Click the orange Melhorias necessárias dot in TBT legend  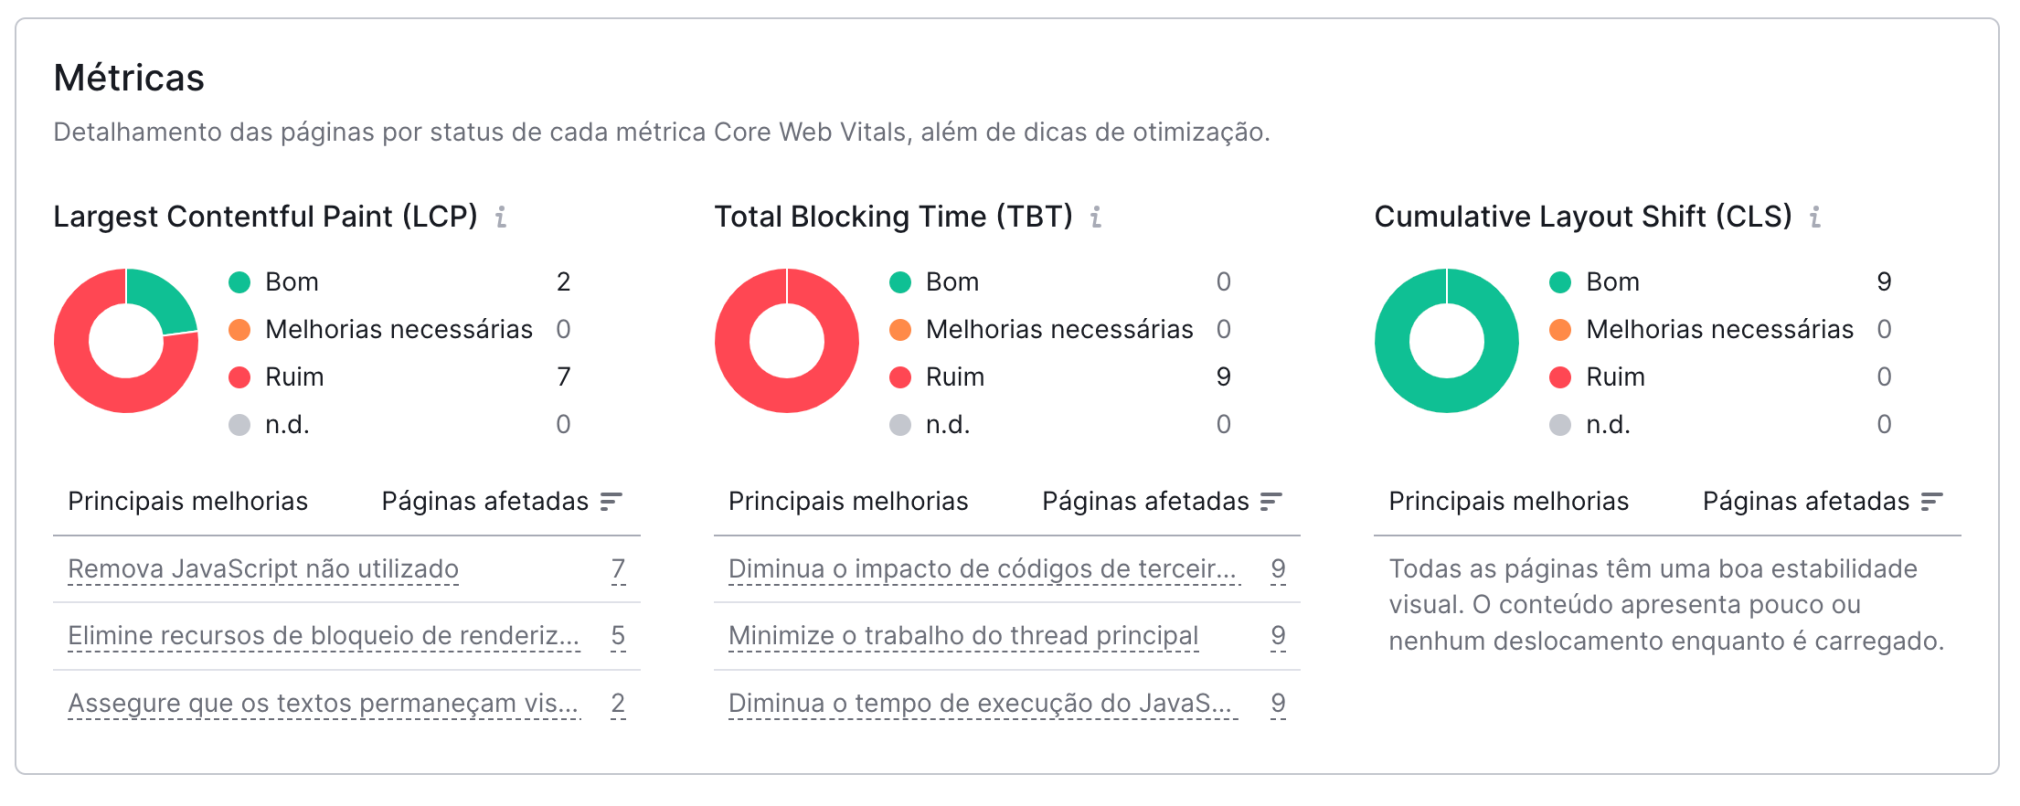pyautogui.click(x=899, y=328)
